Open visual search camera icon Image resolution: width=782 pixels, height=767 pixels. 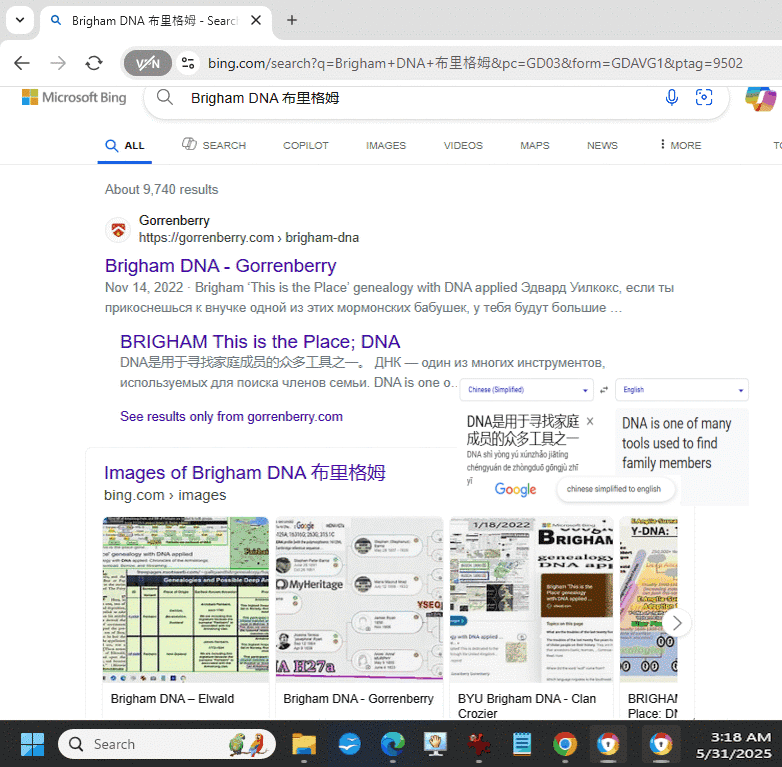point(704,98)
